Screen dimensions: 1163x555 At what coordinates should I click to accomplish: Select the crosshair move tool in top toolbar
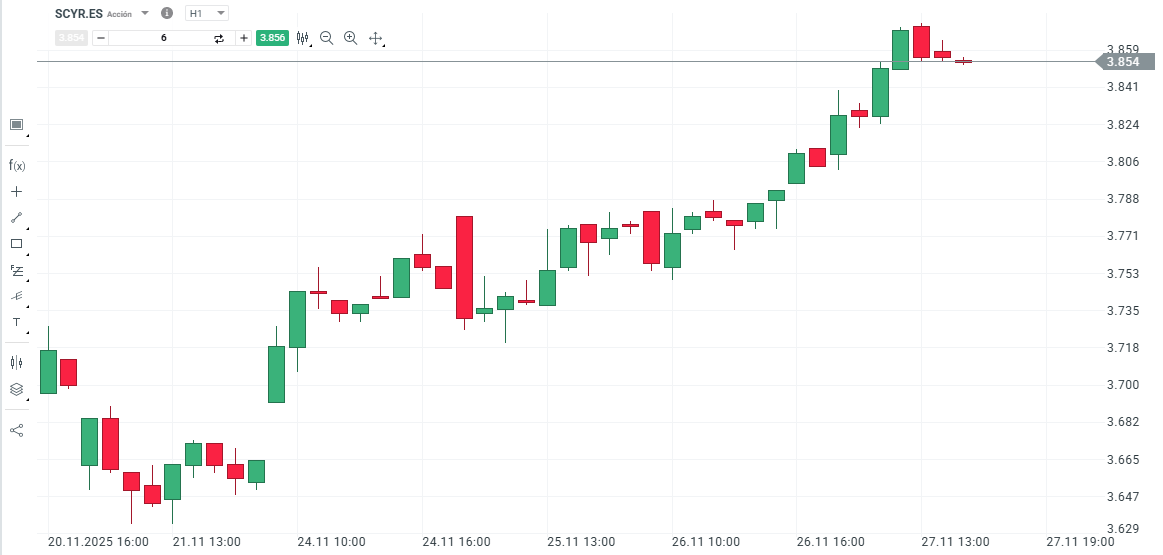[x=376, y=38]
